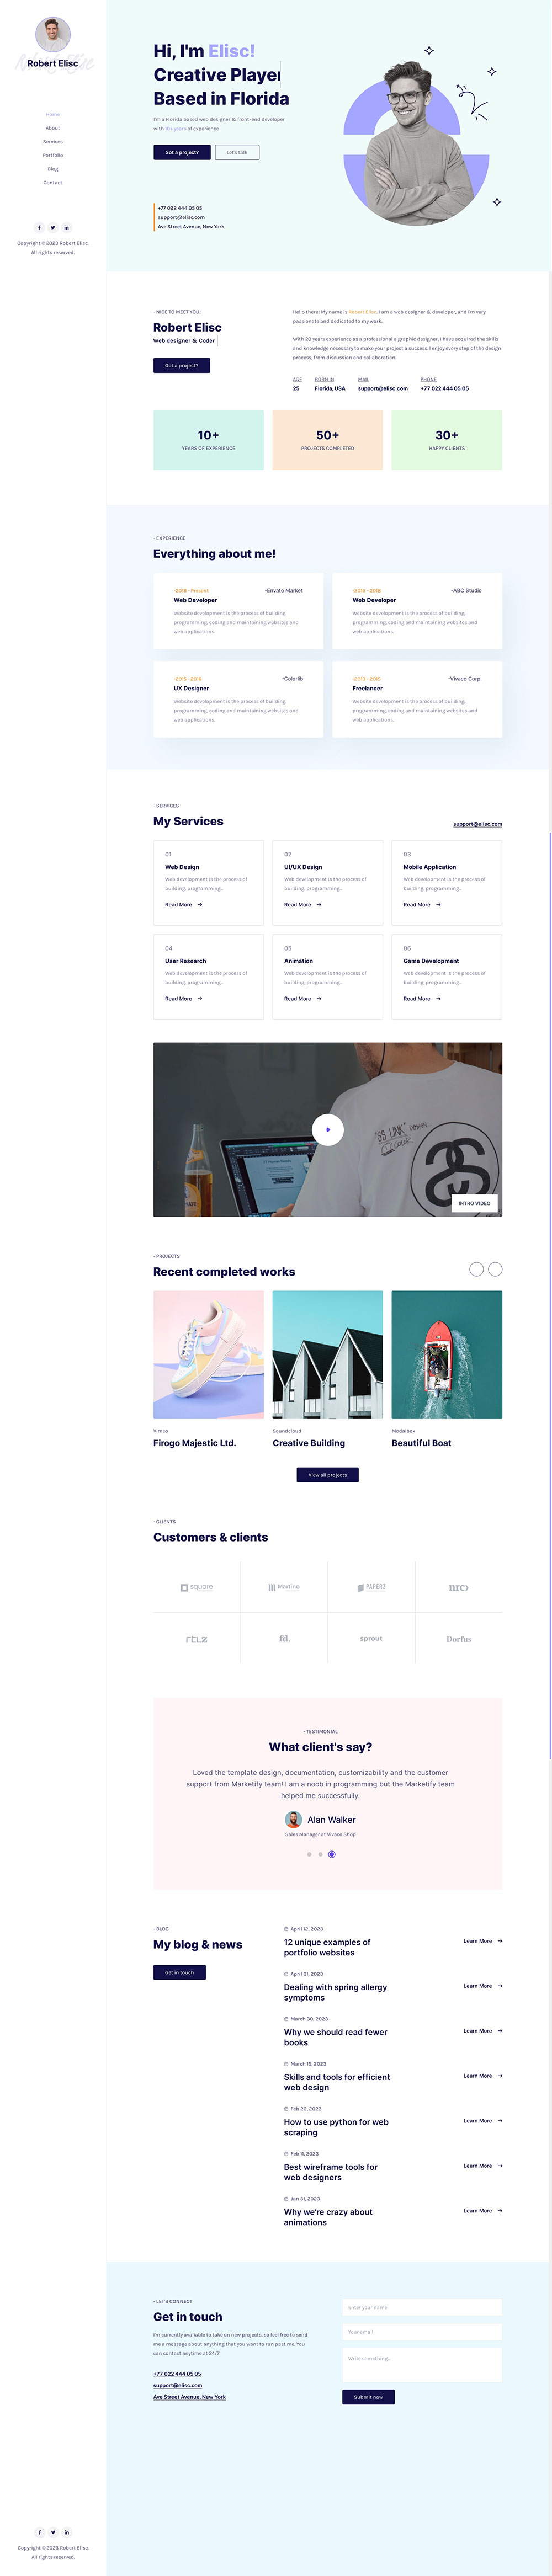Click the Enter your name field

point(422,2307)
